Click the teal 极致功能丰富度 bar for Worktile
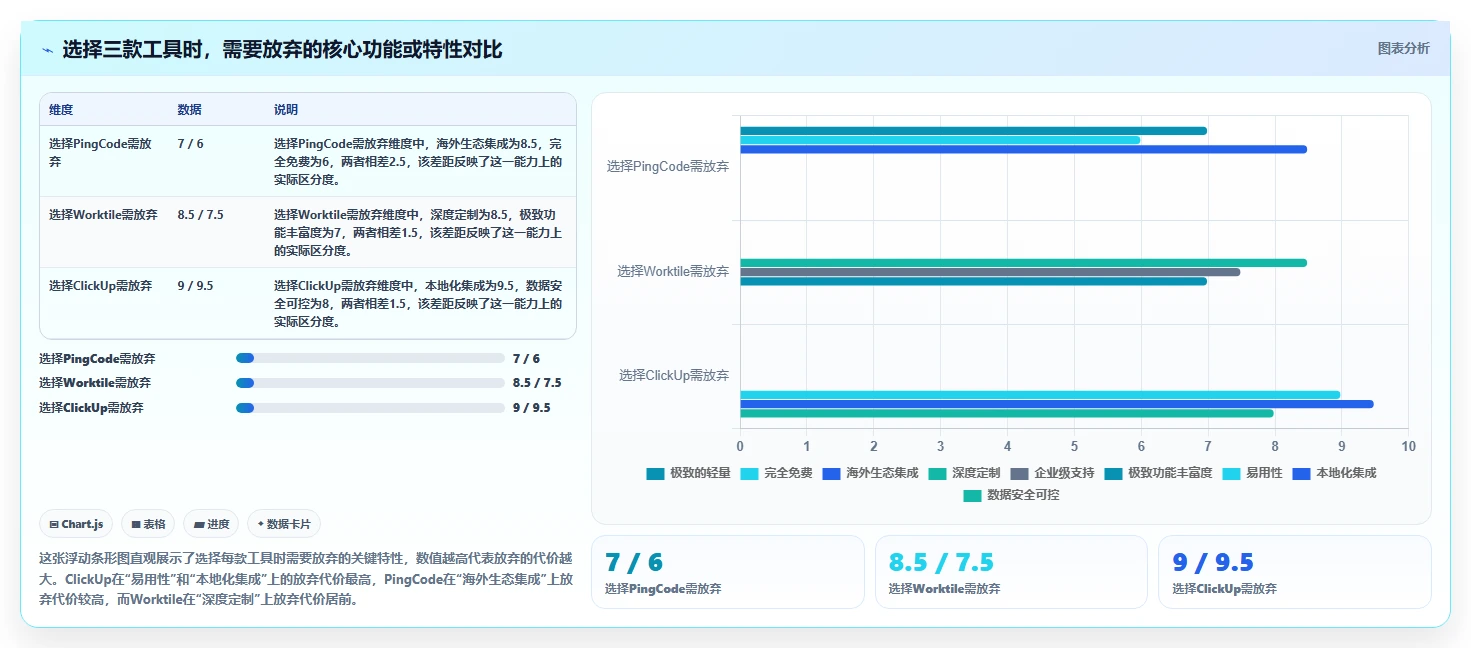Viewport: 1471px width, 648px height. 973,281
